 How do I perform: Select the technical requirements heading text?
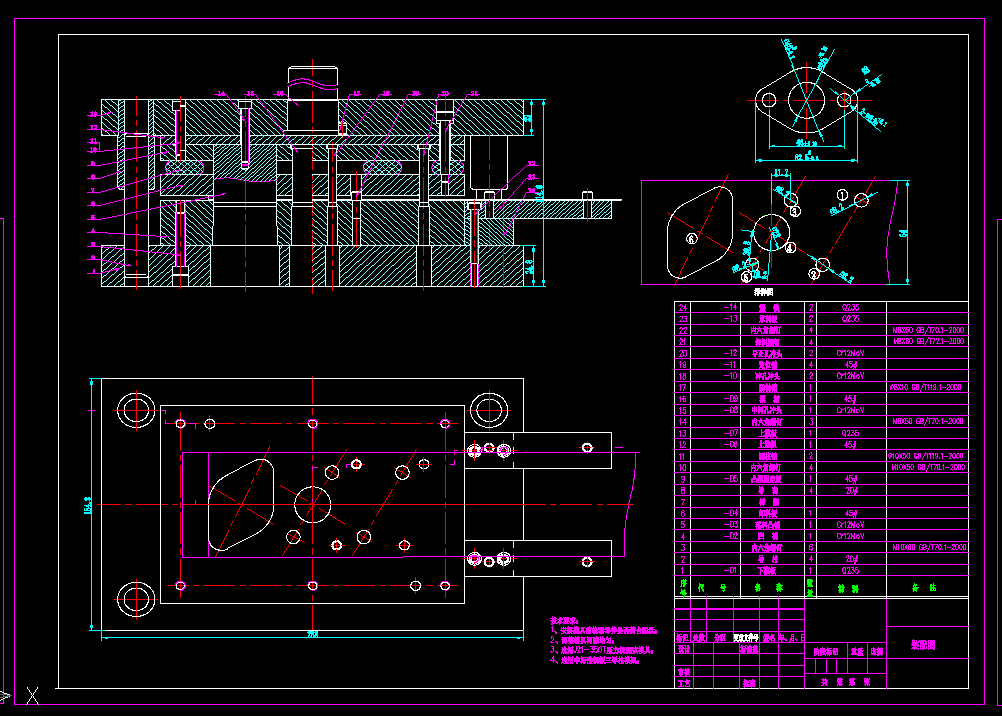564,620
